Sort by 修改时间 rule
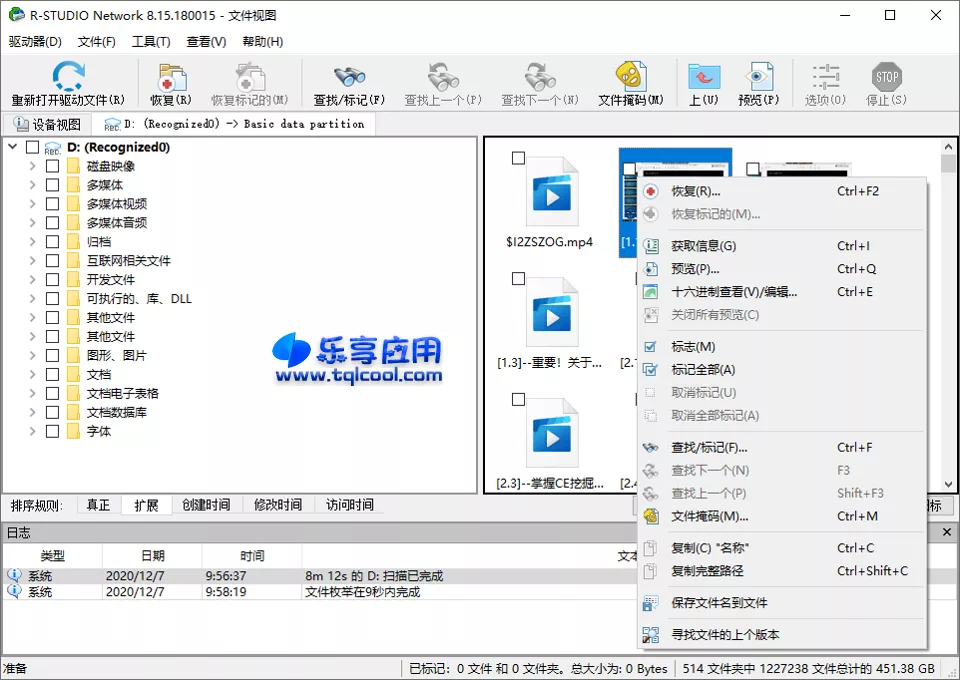960x680 pixels. (278, 505)
